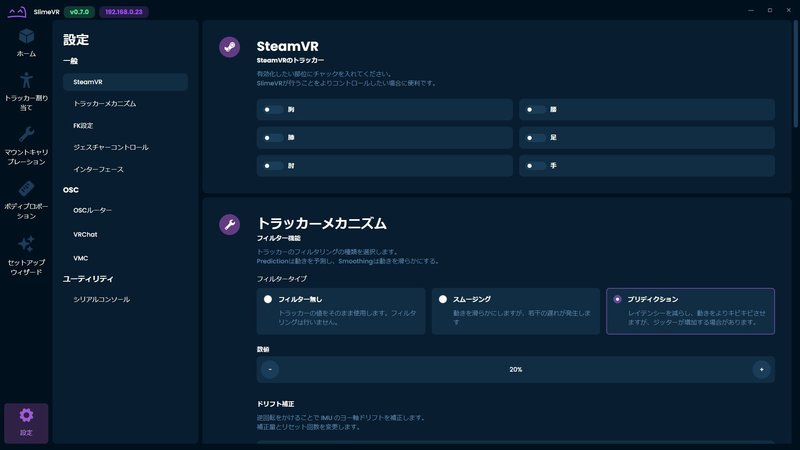Select the スムージング filter type option
The height and width of the screenshot is (450, 800).
point(516,311)
